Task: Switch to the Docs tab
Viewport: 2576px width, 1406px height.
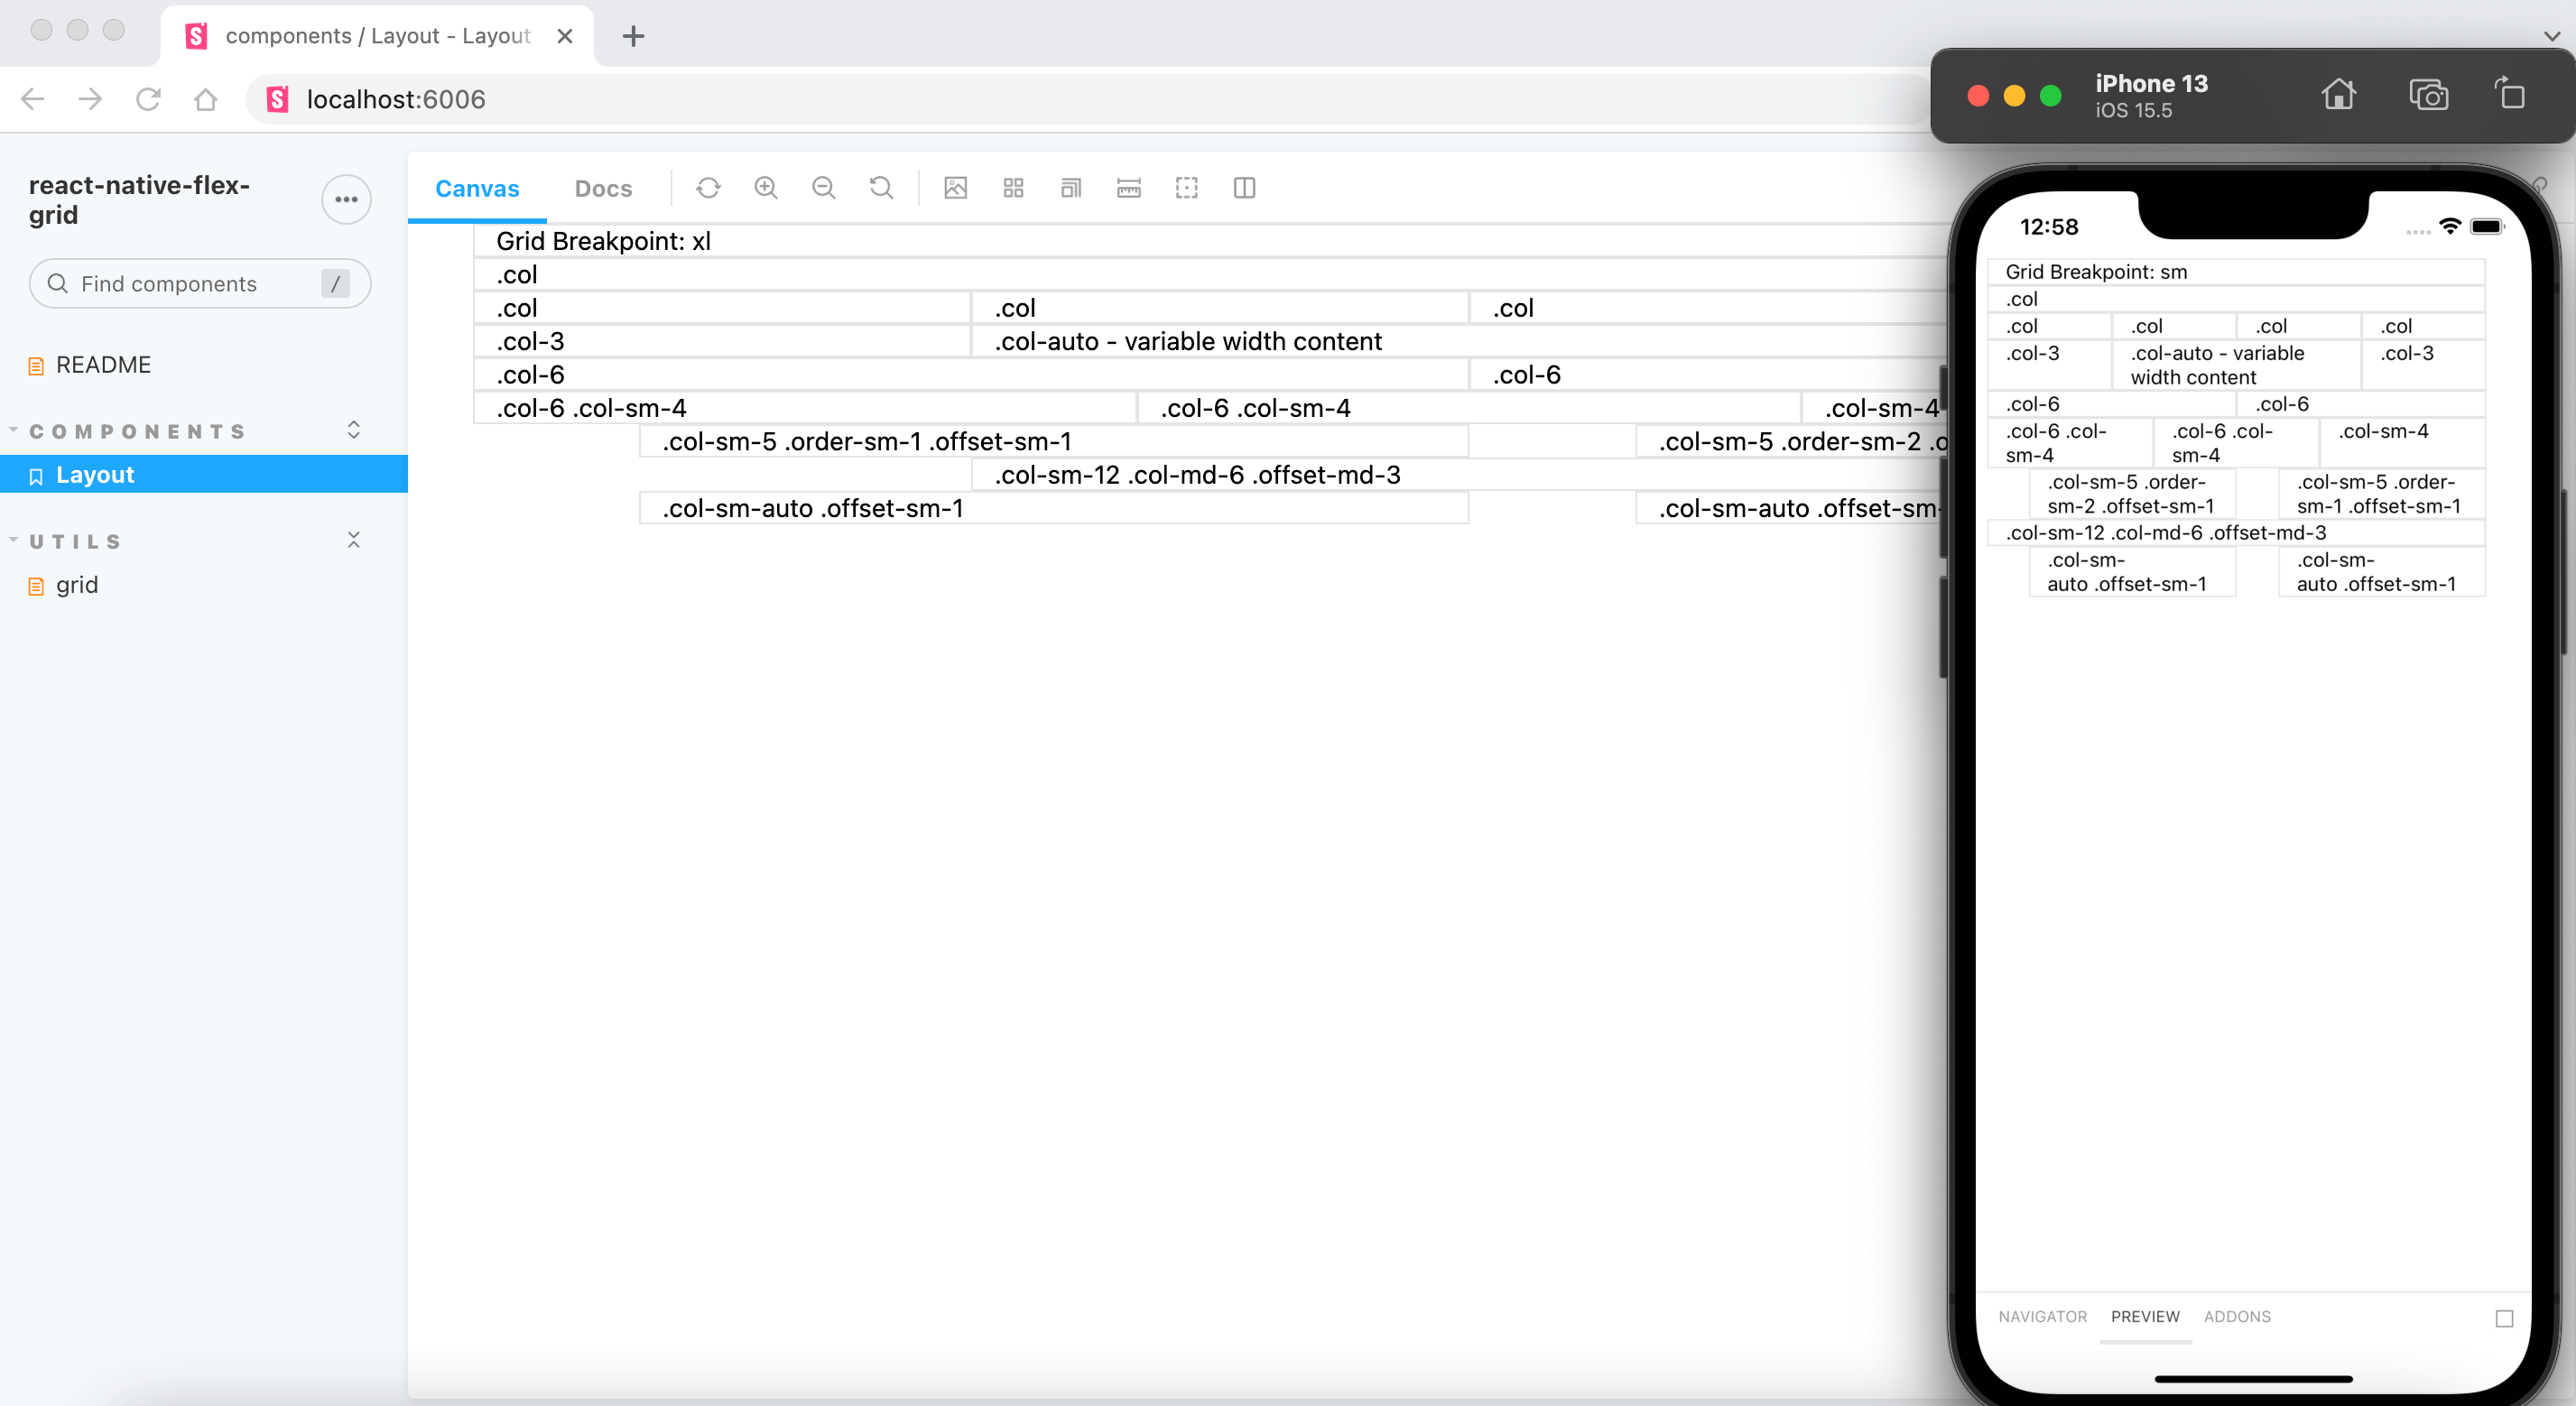Action: (x=602, y=187)
